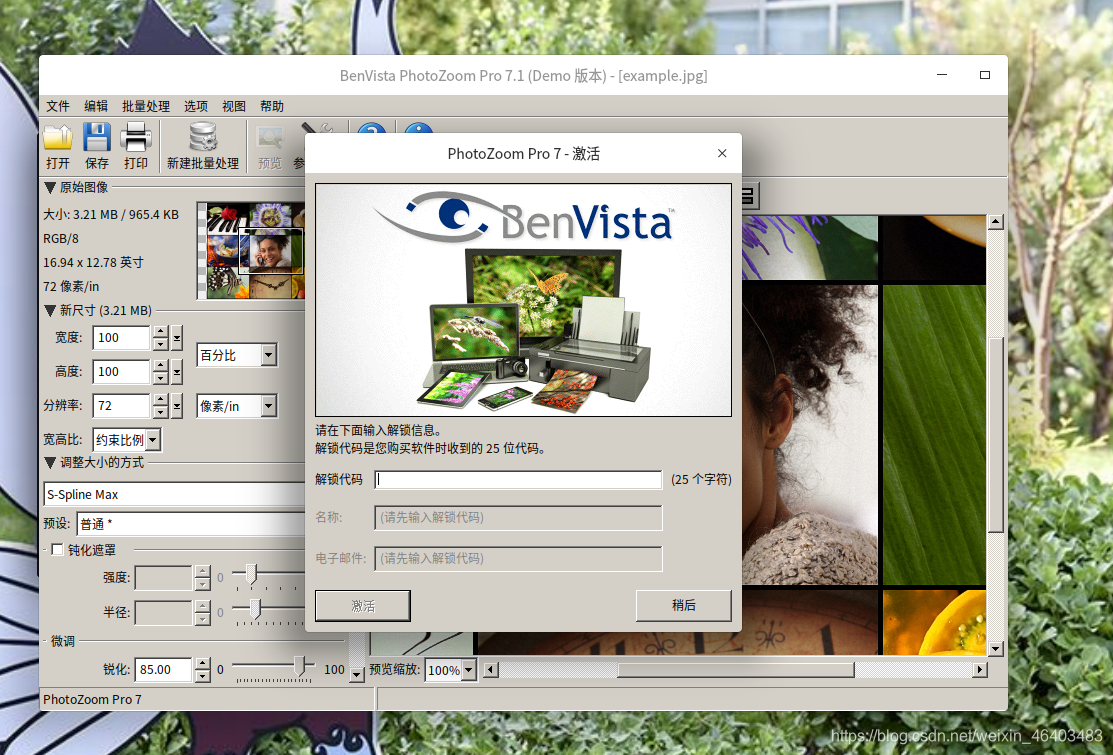Click the preview horizontal scrollbar thumb
The image size is (1113, 755).
(x=736, y=670)
